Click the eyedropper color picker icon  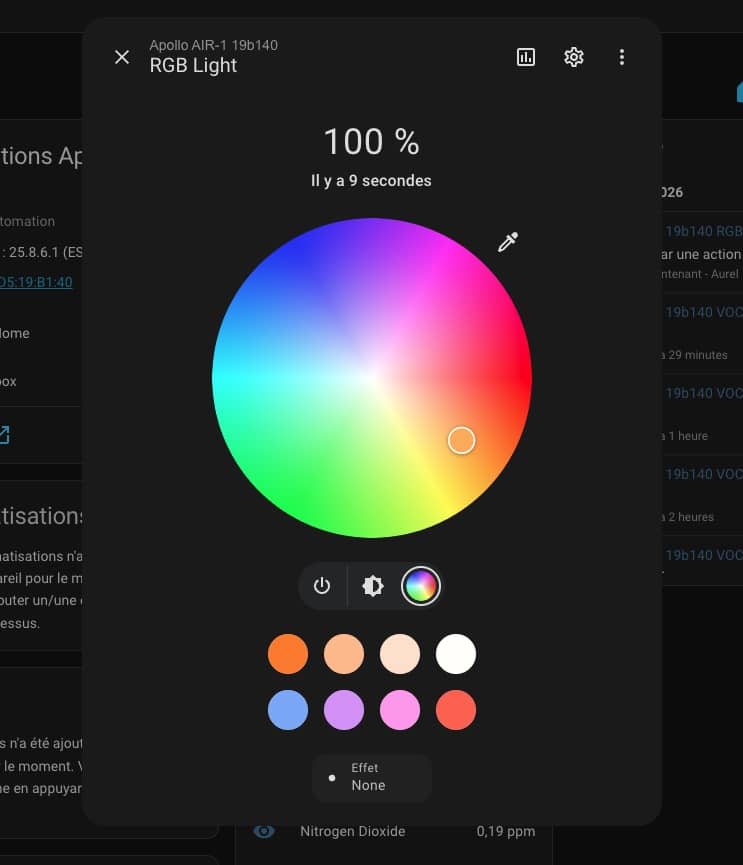(x=508, y=242)
